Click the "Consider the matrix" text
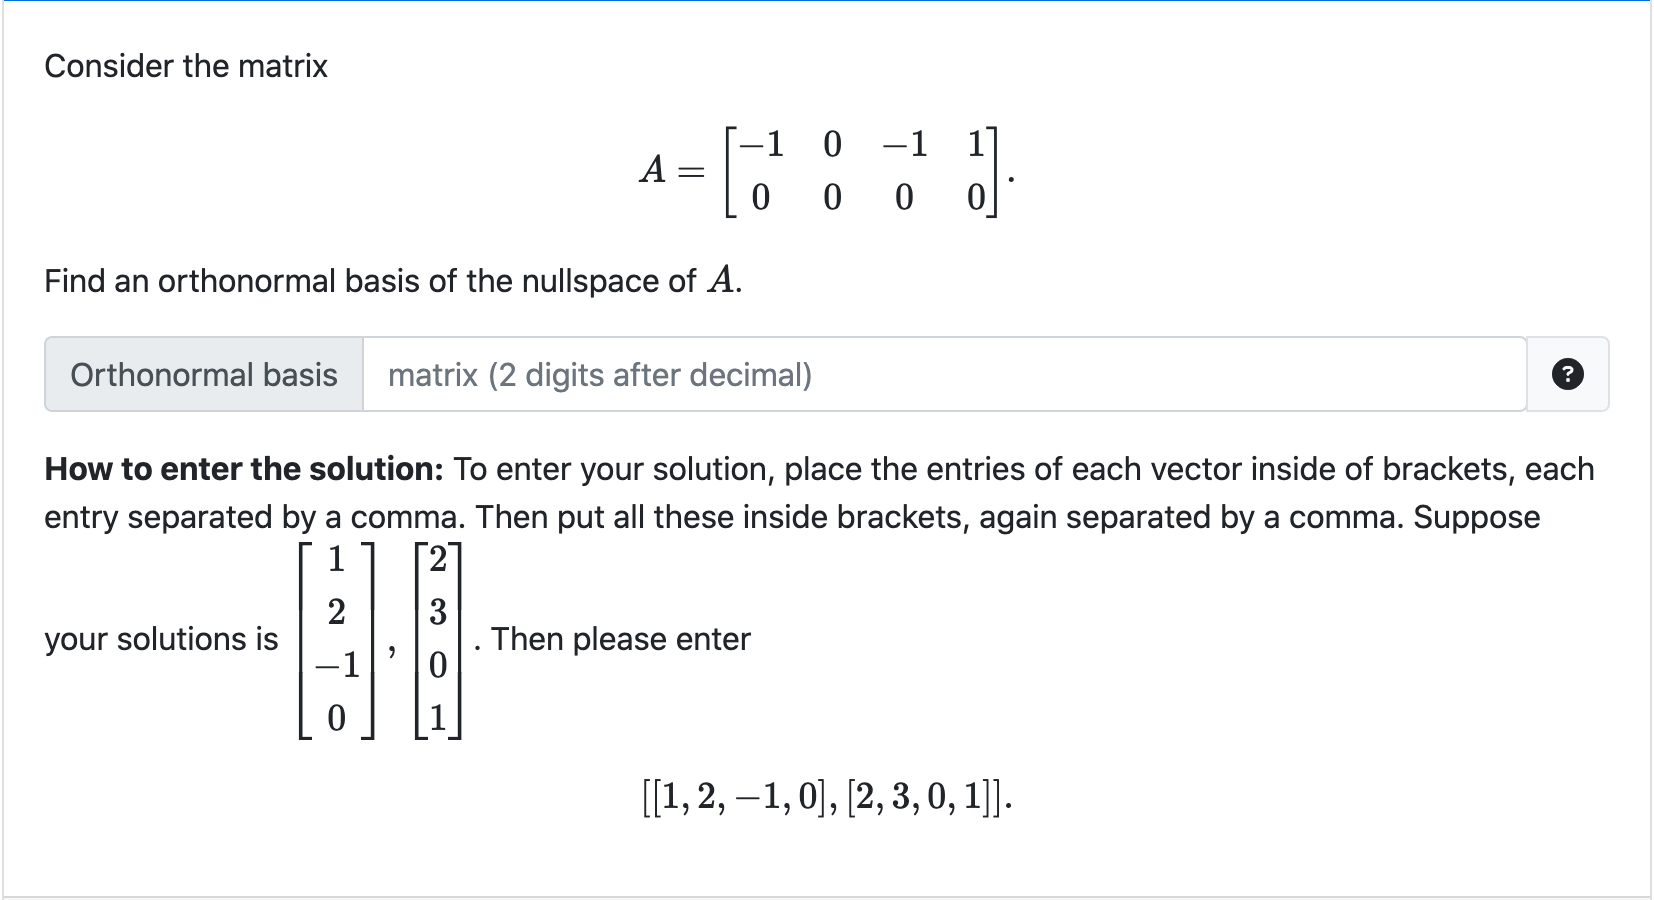Screen dimensions: 1654x900 (185, 66)
